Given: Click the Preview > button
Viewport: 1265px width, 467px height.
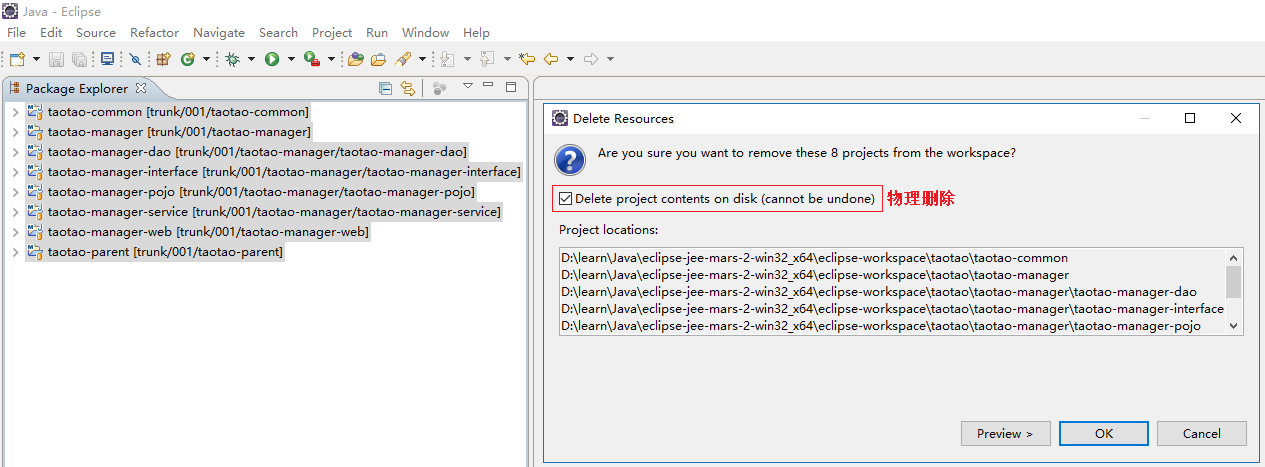Looking at the screenshot, I should coord(1005,433).
